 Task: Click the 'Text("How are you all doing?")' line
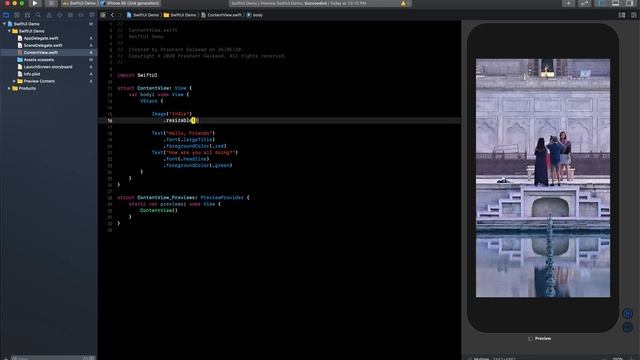click(195, 152)
